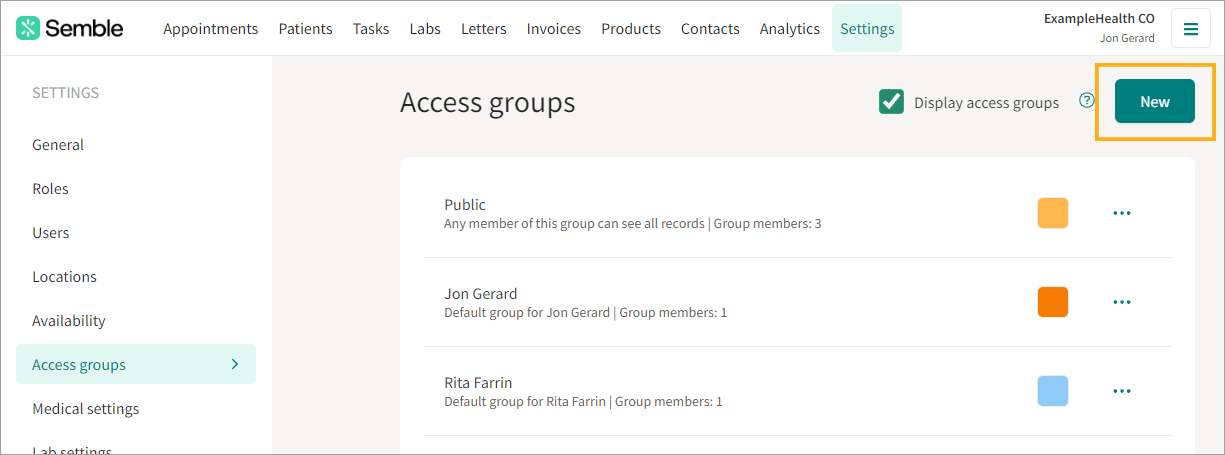This screenshot has width=1225, height=455.
Task: Select Users in the settings sidebar
Action: (x=51, y=233)
